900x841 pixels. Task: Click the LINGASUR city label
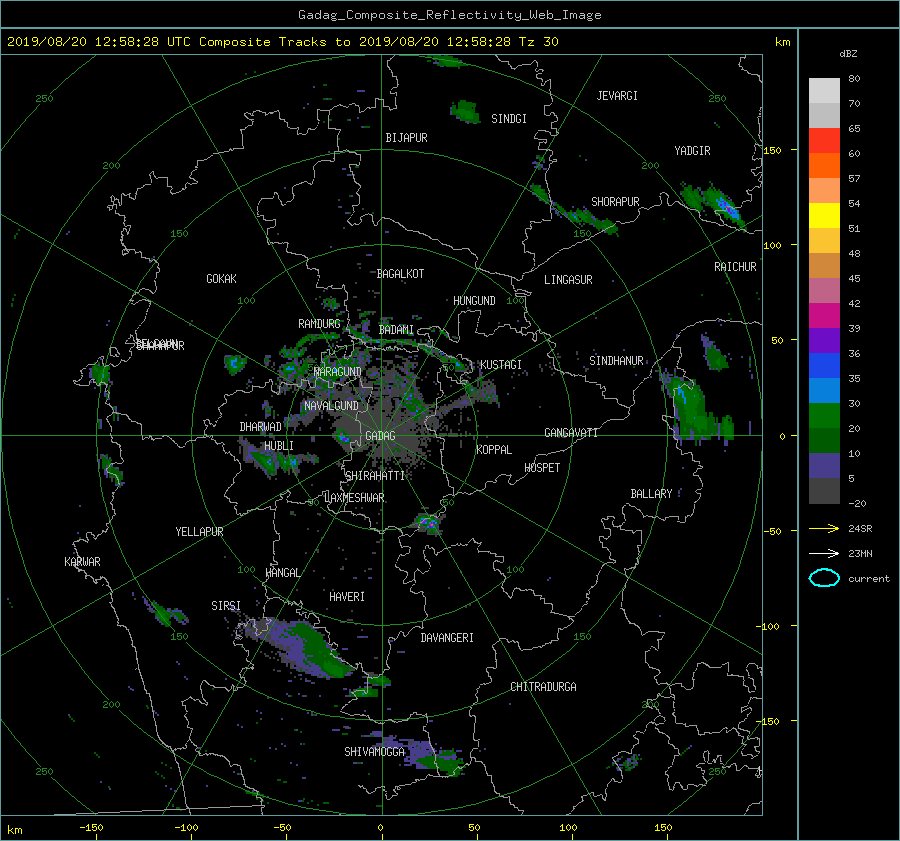tap(568, 280)
